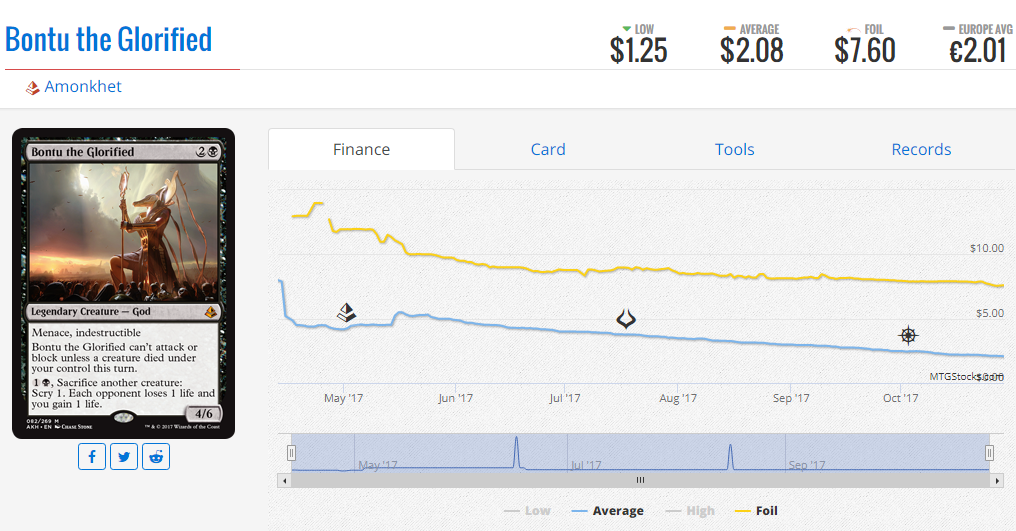Click the first spike in the navigator
Viewport: 1016px width, 531px height.
pos(516,453)
